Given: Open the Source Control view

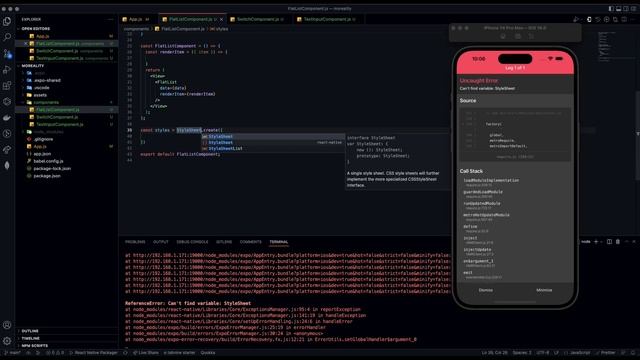Looking at the screenshot, I should click(x=7, y=53).
